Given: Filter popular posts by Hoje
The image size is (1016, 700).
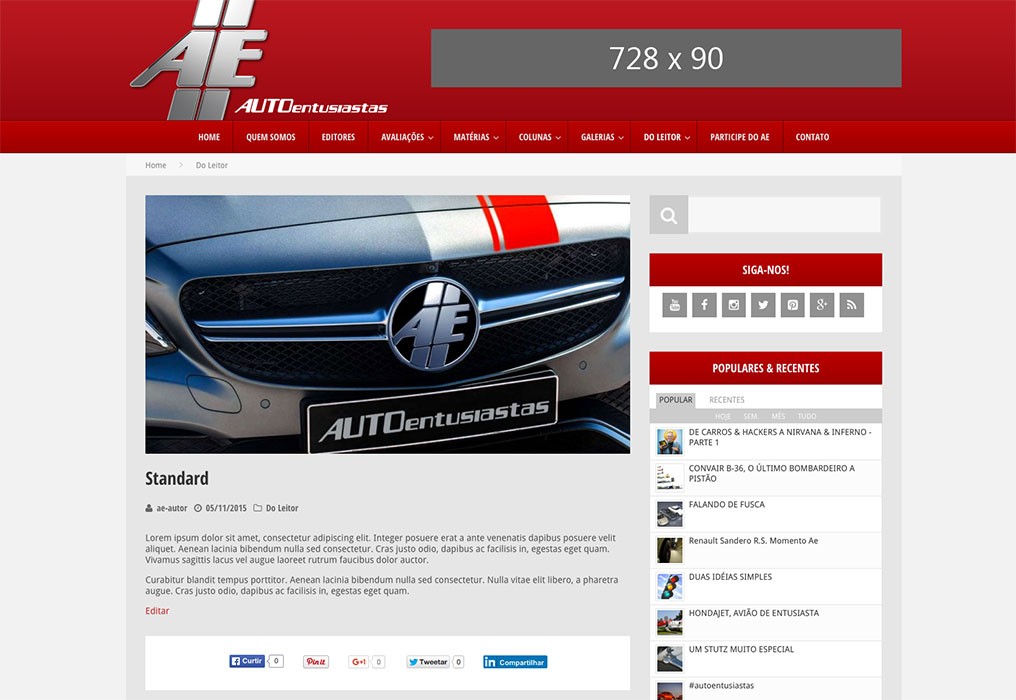Looking at the screenshot, I should pos(723,416).
